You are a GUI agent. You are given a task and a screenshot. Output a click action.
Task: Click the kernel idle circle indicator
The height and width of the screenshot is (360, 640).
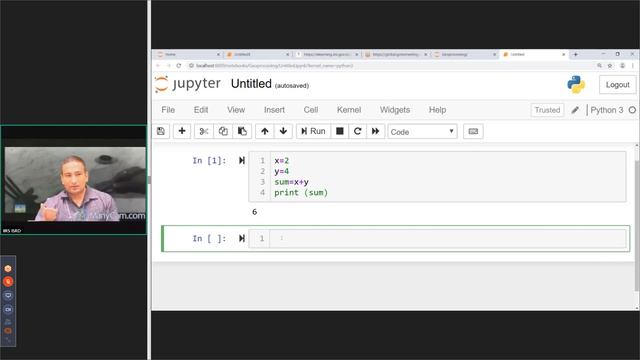click(632, 110)
